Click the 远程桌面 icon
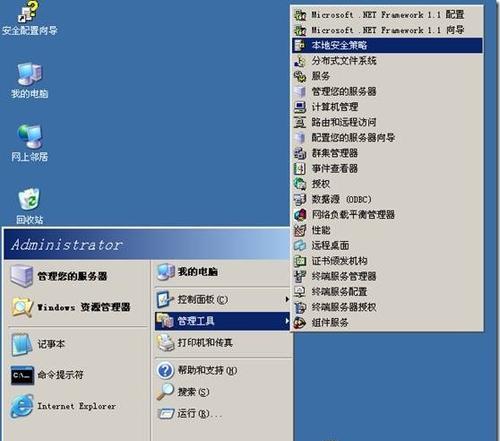Image resolution: width=500 pixels, height=441 pixels. [300, 246]
